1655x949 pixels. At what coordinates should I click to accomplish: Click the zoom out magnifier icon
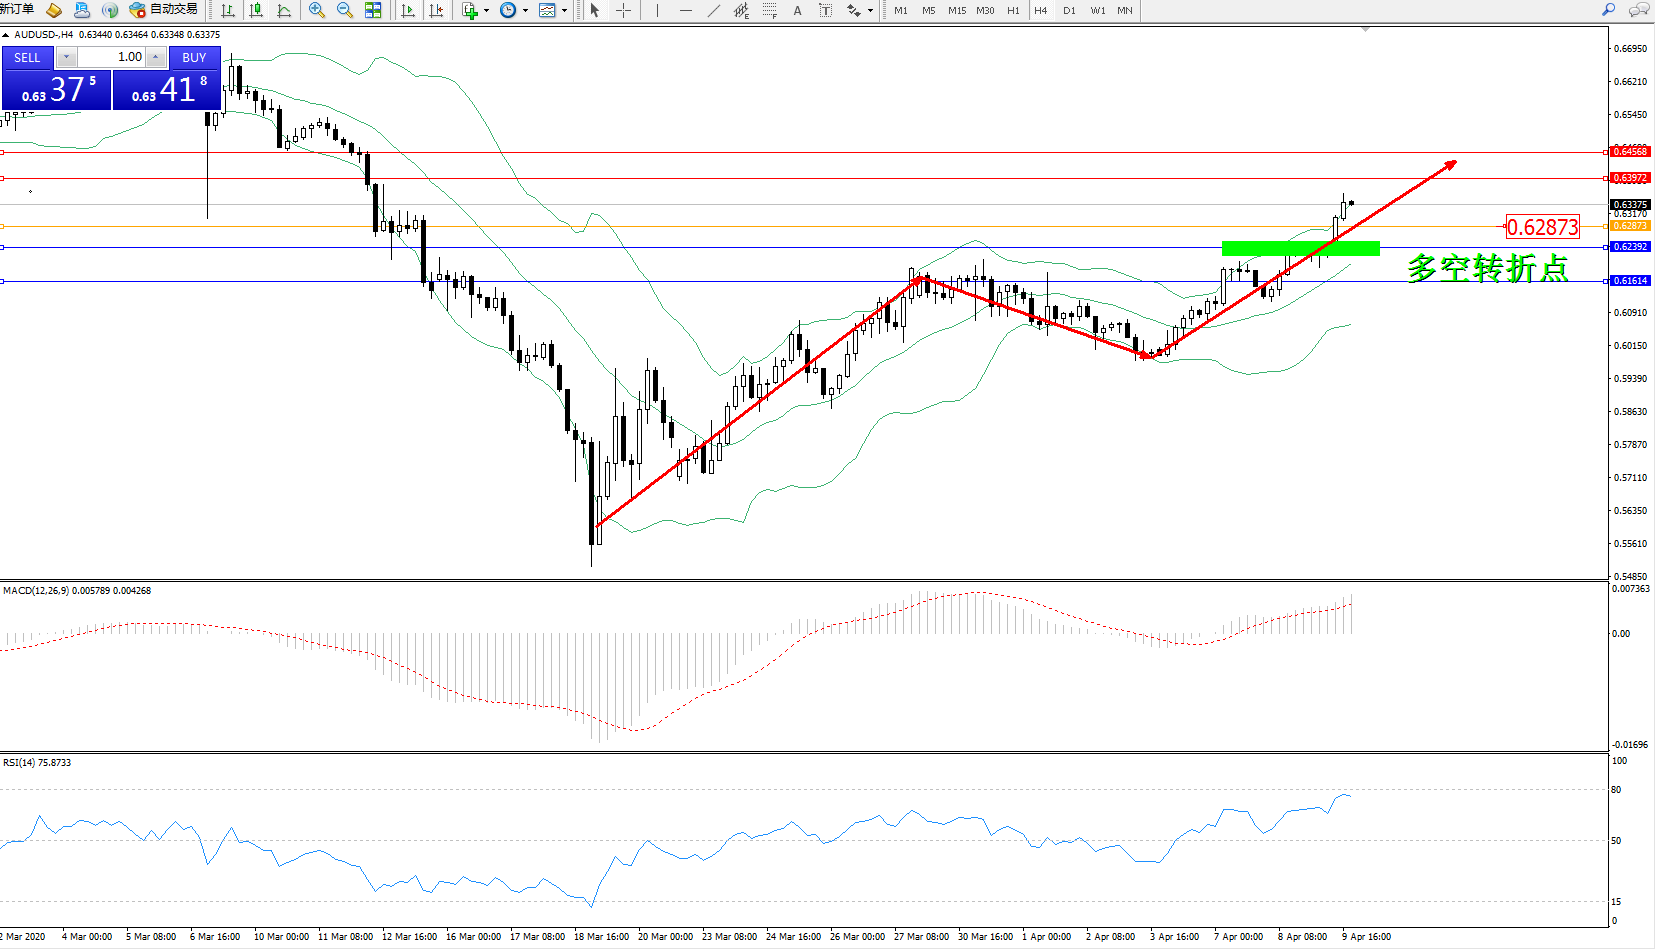[345, 10]
